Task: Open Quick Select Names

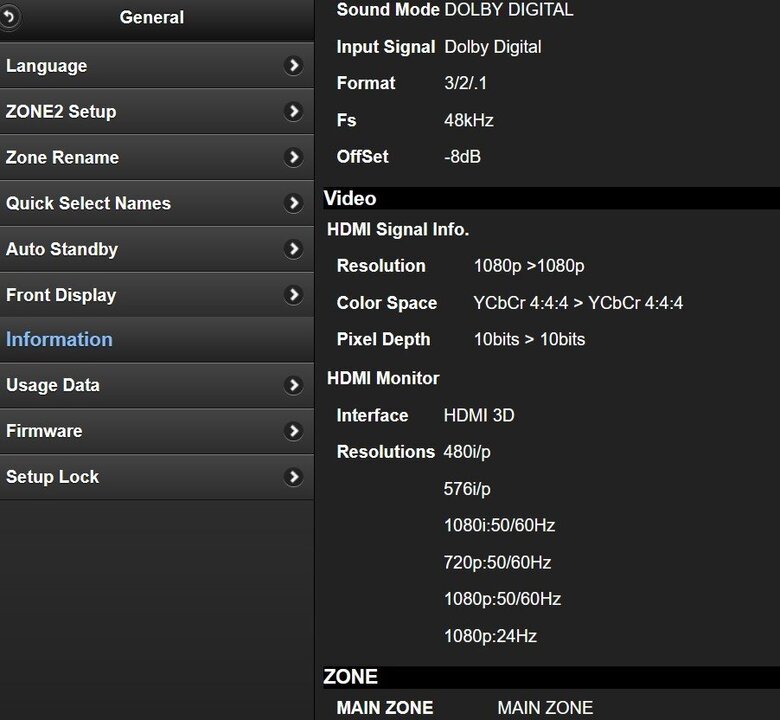Action: 157,203
